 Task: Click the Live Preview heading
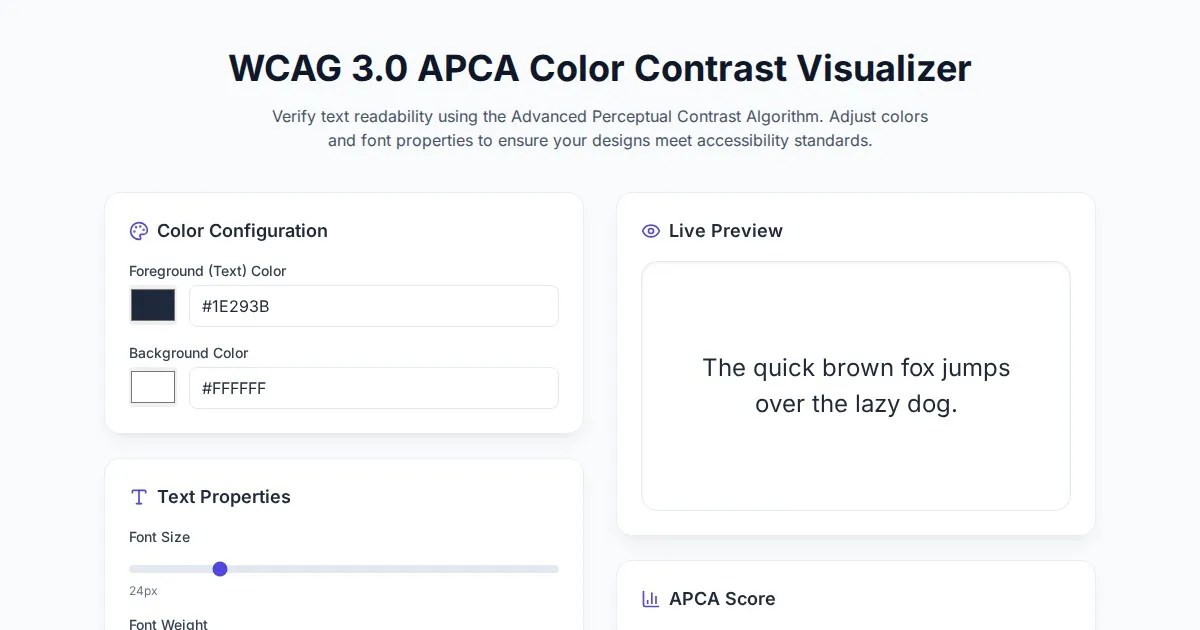point(726,231)
